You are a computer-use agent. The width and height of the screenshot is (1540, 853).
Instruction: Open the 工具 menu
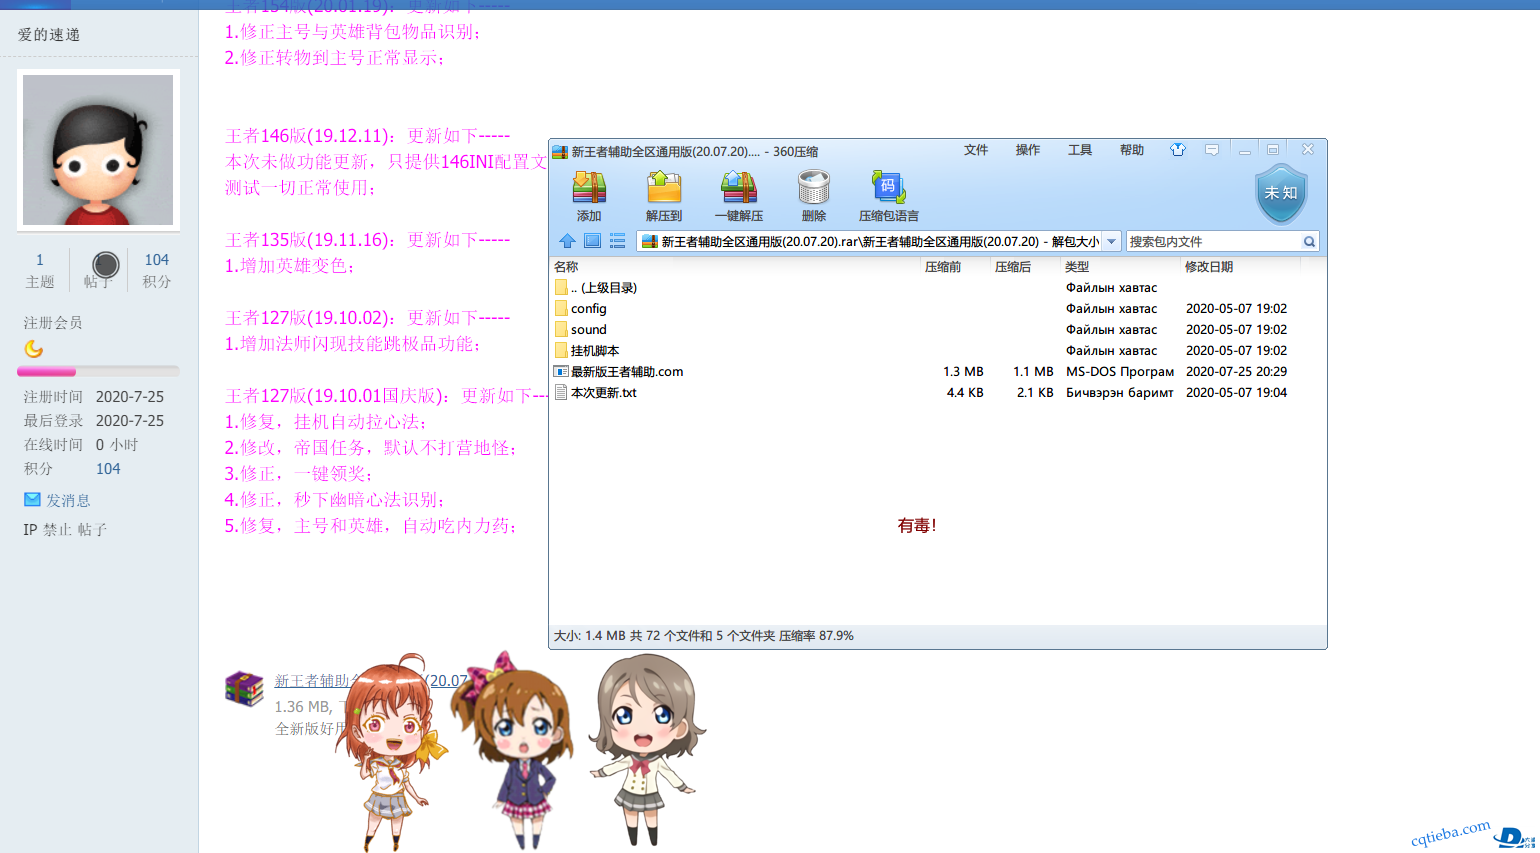[1080, 150]
